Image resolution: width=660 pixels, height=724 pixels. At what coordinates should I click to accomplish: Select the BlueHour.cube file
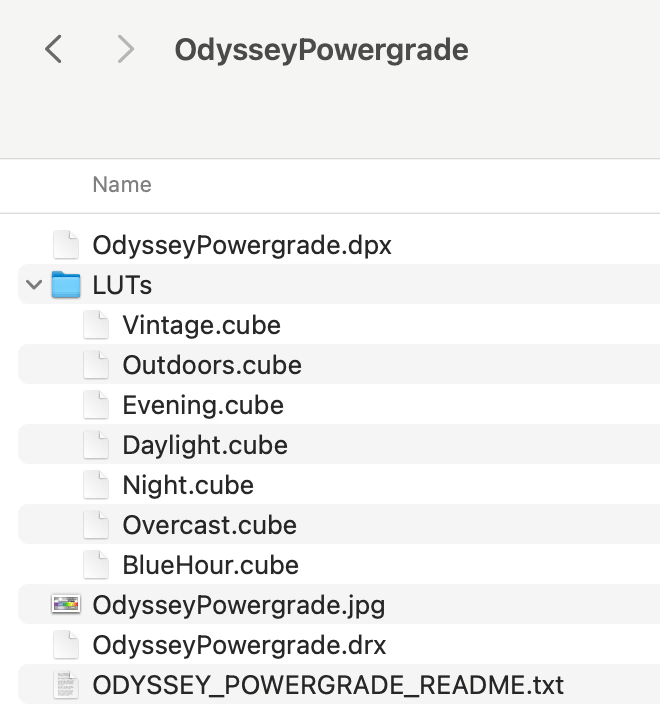click(x=210, y=565)
